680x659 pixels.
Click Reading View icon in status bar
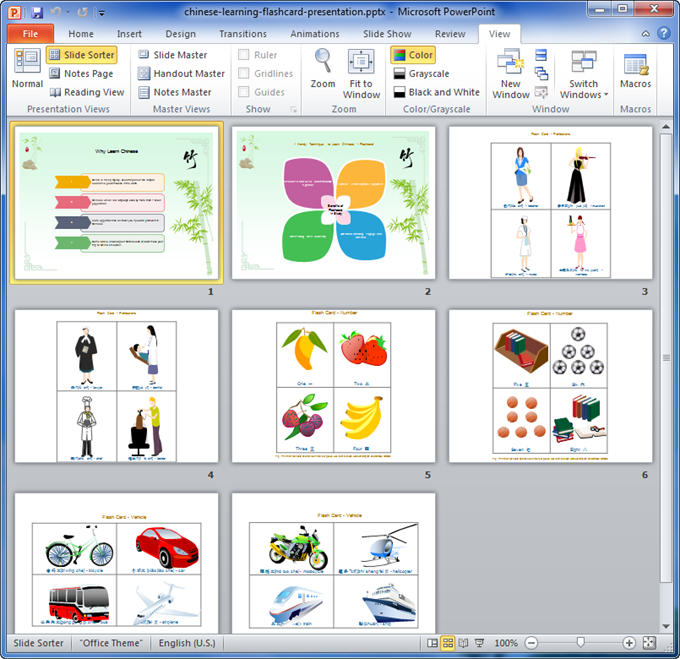pyautogui.click(x=463, y=643)
